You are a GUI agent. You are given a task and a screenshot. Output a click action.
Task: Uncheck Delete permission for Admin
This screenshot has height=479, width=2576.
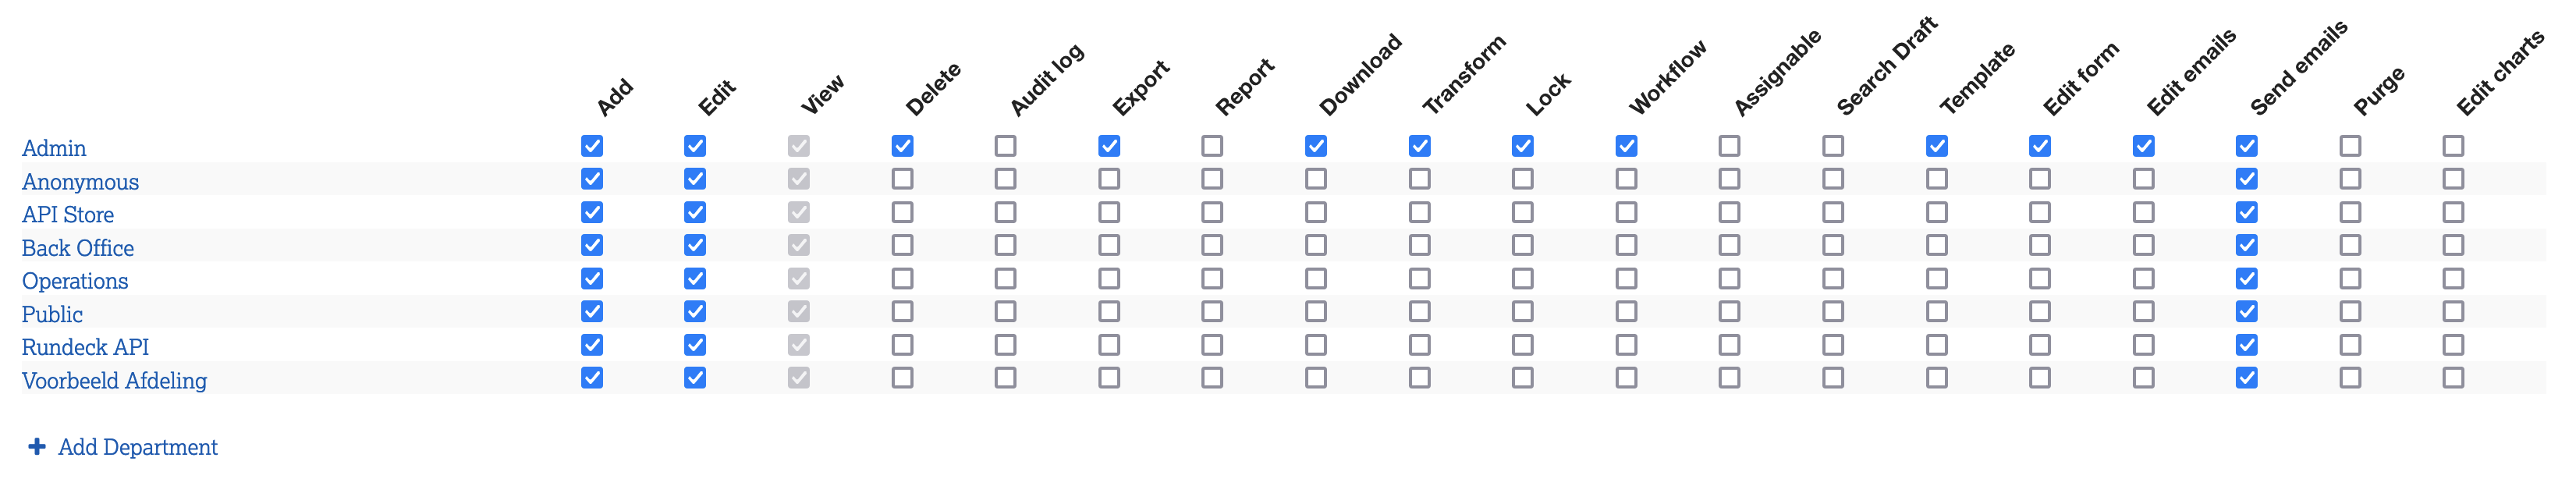[x=902, y=146]
